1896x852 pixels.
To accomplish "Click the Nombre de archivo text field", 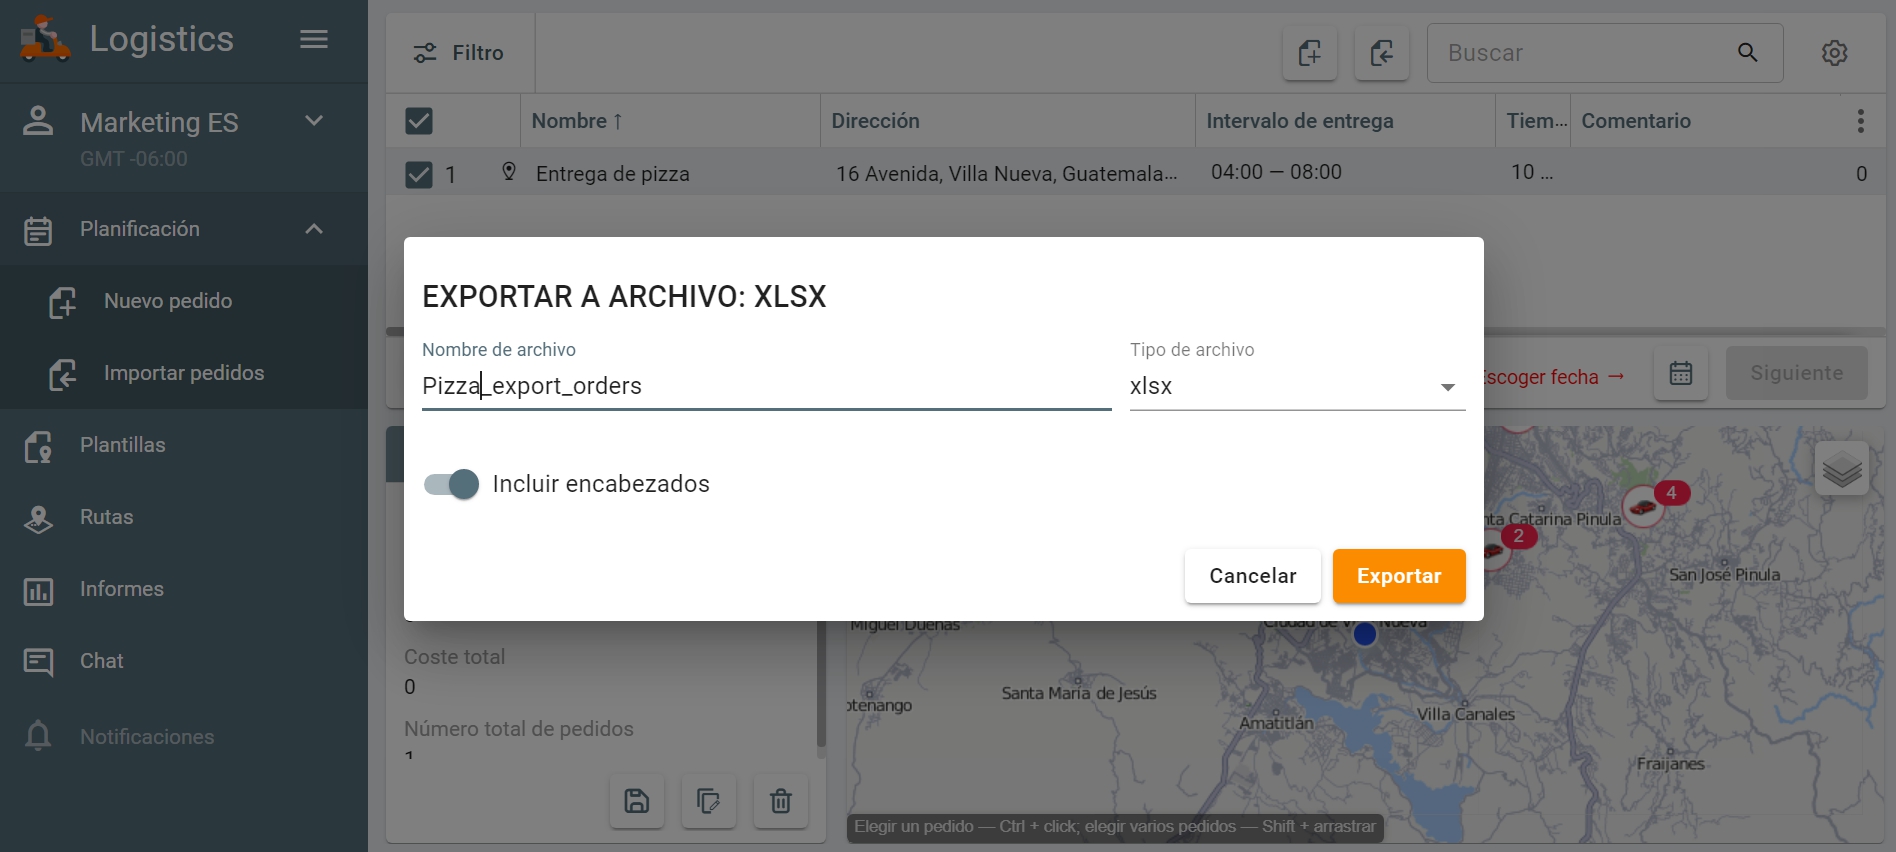I will pos(766,387).
